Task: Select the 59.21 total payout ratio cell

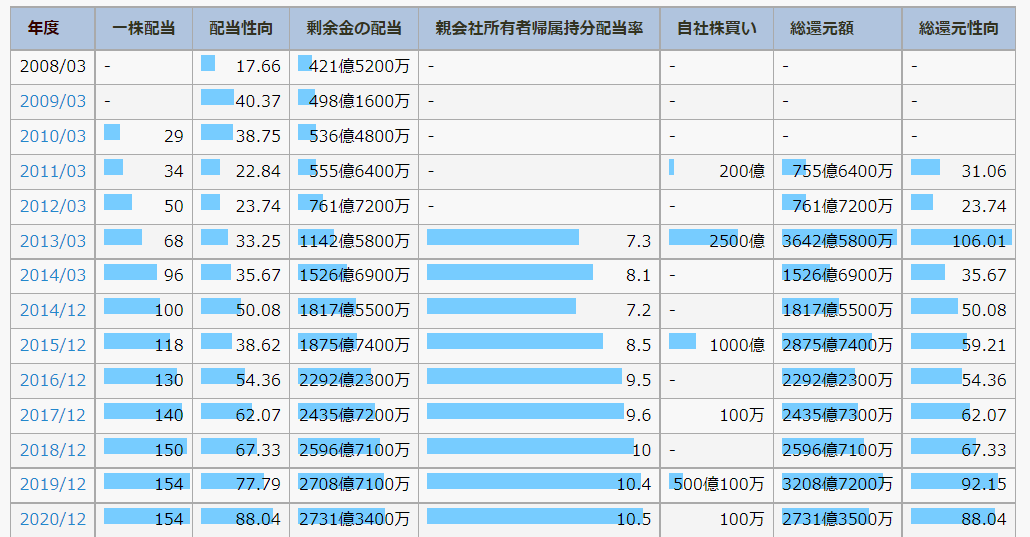Action: point(958,345)
